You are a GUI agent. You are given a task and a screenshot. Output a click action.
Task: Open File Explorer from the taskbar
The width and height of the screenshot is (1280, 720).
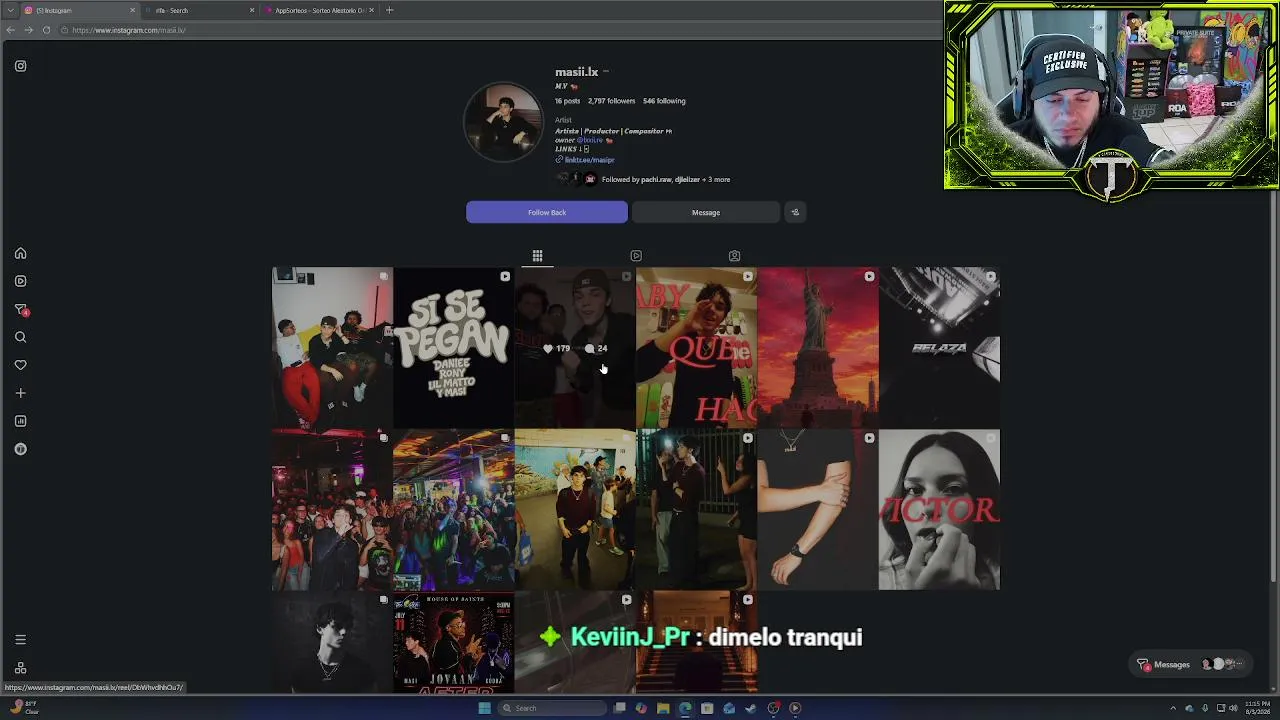[663, 708]
